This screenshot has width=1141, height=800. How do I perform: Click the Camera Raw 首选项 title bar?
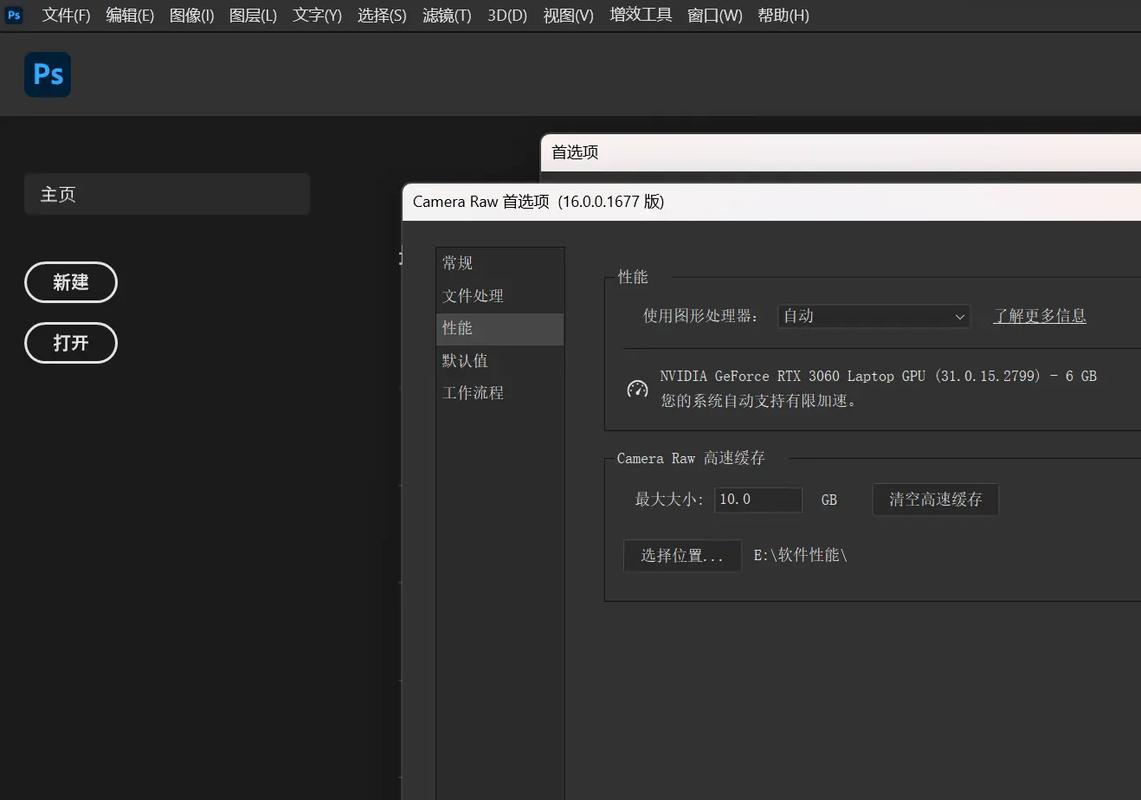(x=771, y=202)
